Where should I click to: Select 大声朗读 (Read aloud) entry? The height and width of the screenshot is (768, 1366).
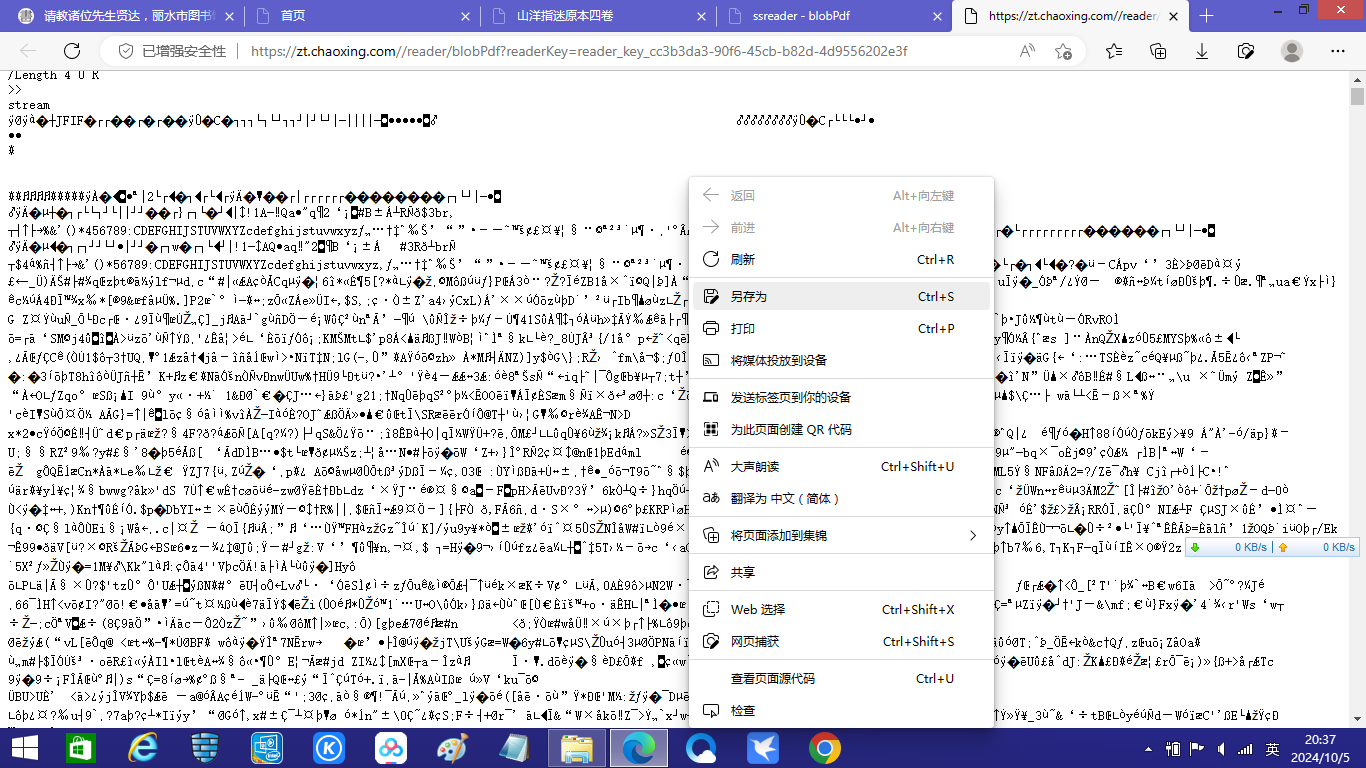point(841,466)
